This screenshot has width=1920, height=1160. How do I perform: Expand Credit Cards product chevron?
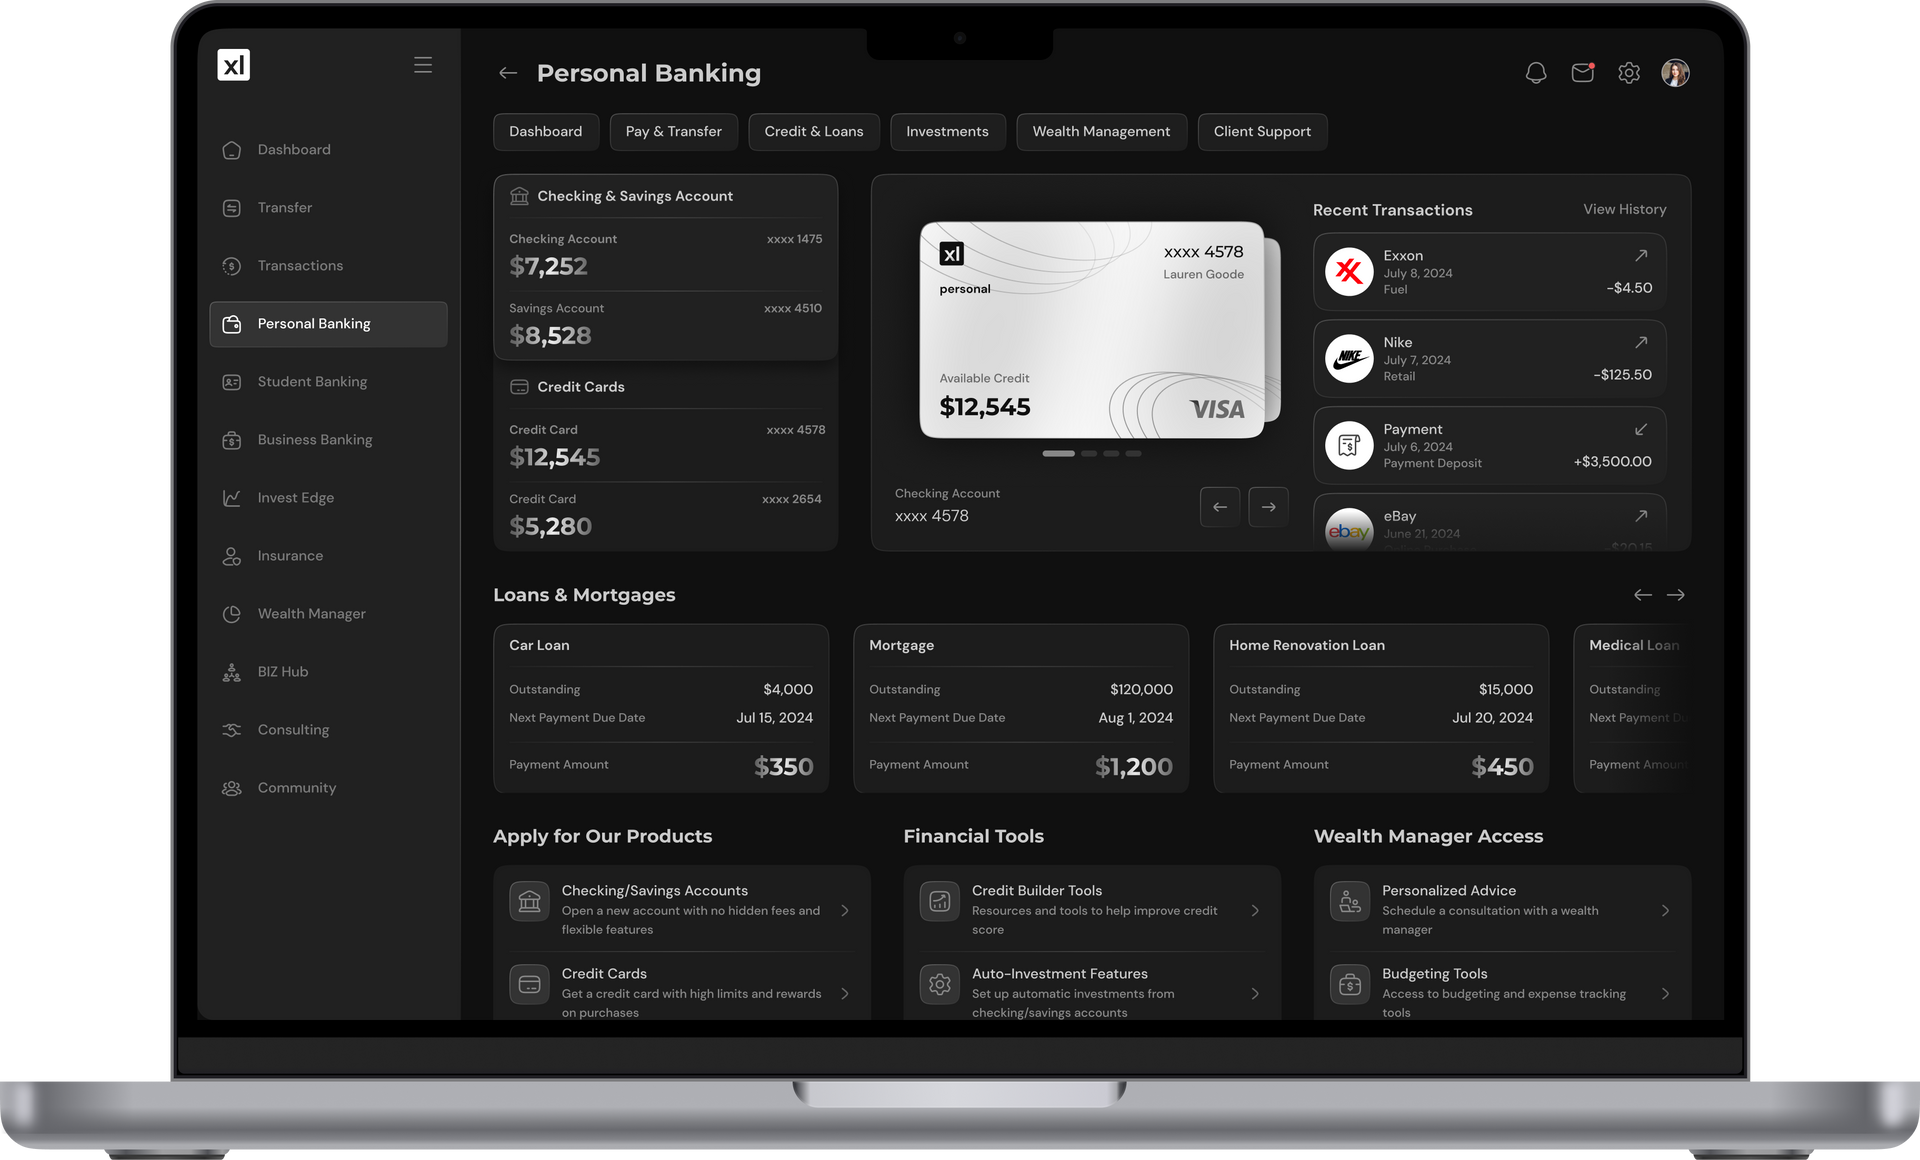click(845, 994)
